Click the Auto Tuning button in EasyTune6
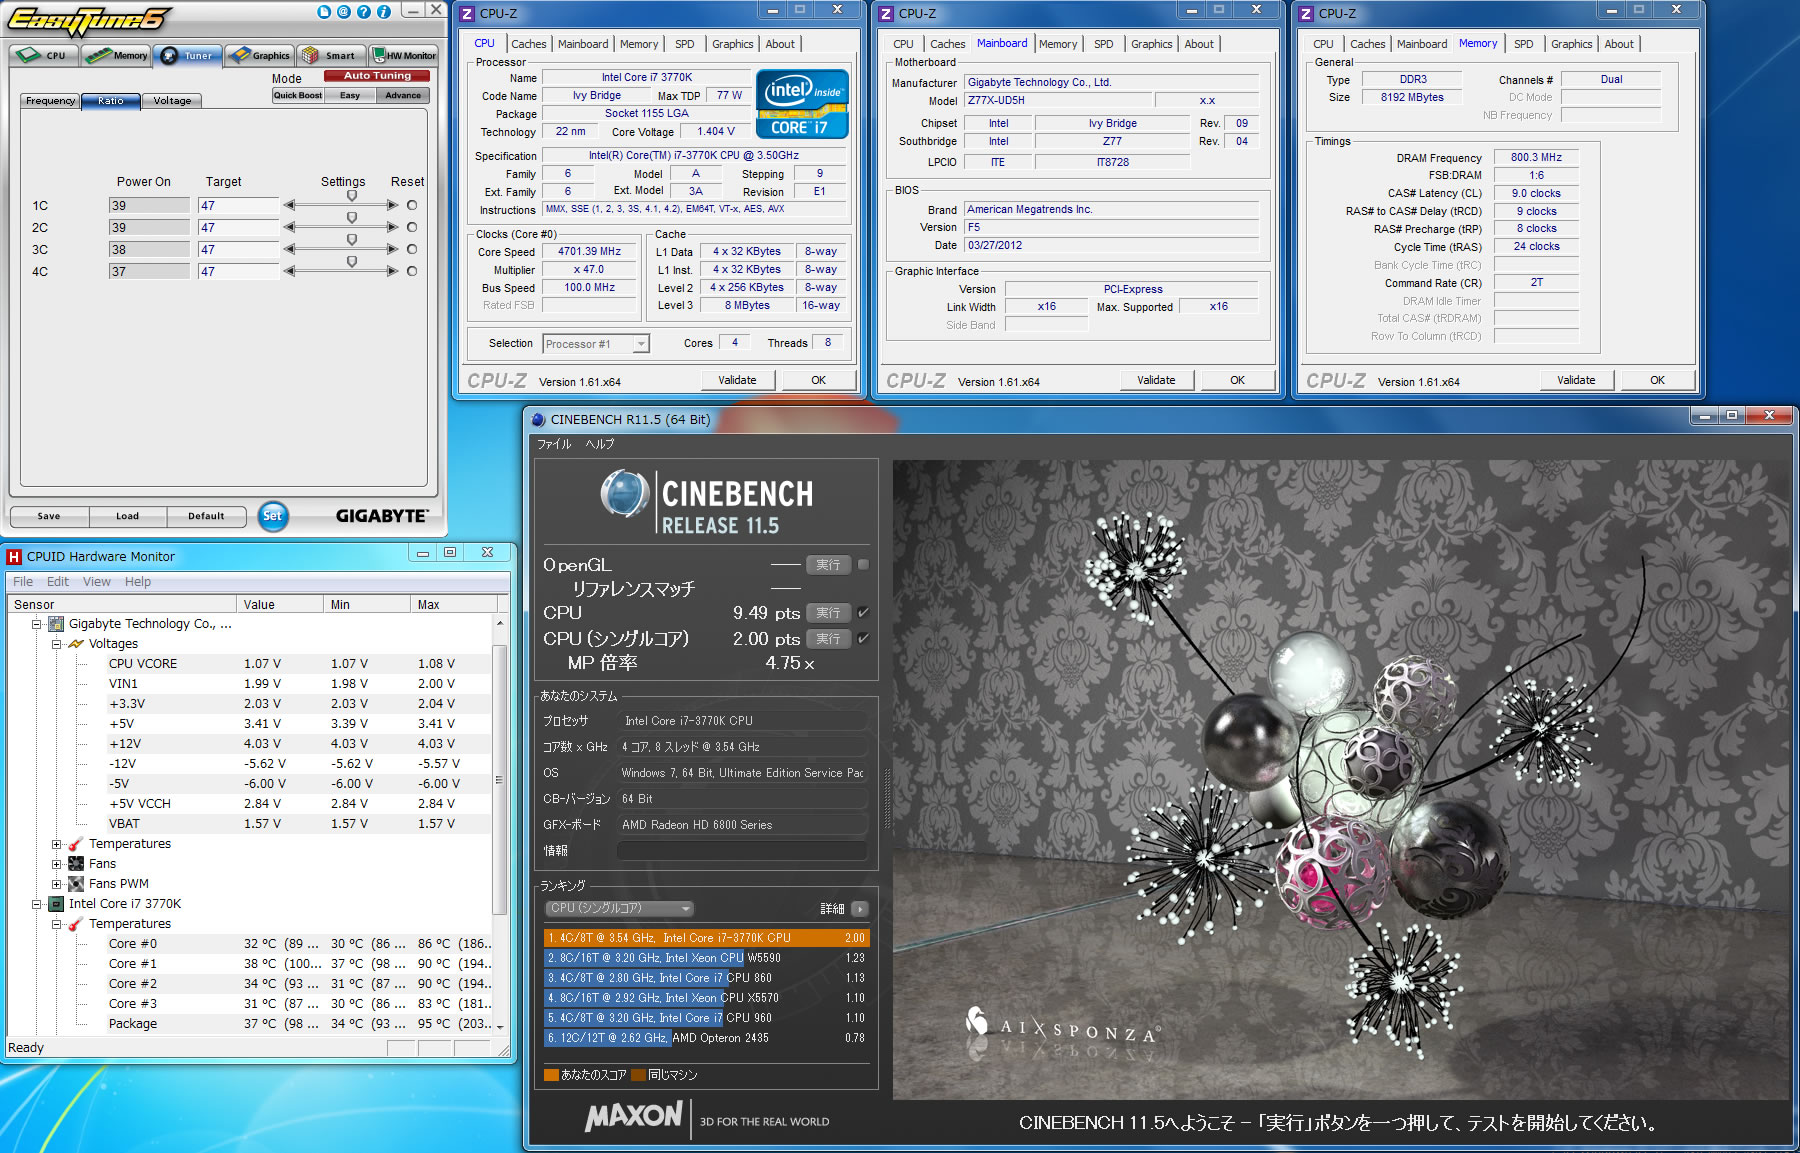Viewport: 1800px width, 1153px height. 377,76
